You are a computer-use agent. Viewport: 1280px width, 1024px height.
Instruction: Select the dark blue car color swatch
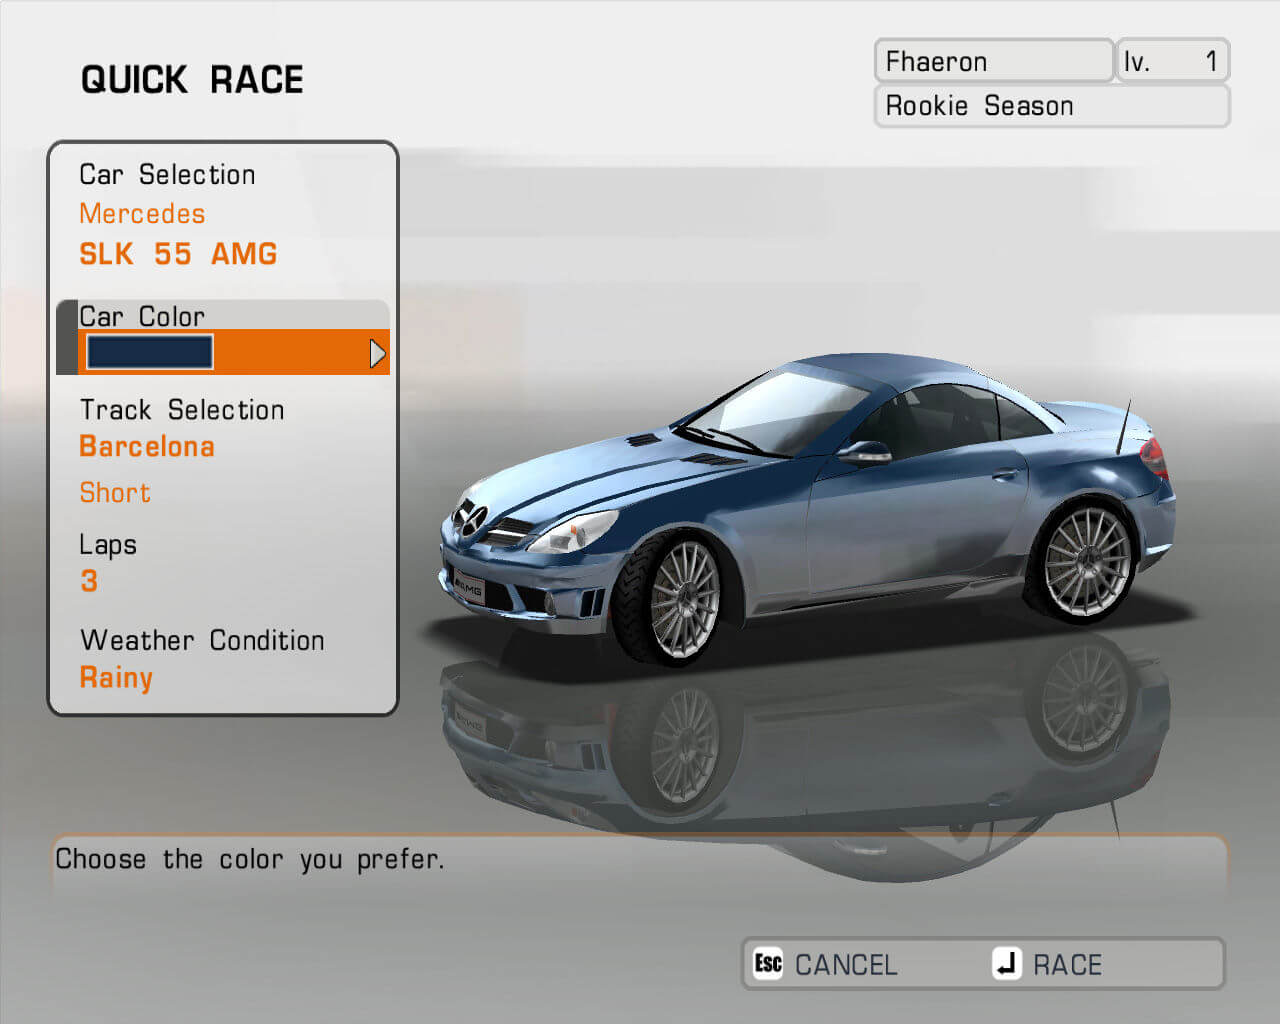(x=150, y=352)
